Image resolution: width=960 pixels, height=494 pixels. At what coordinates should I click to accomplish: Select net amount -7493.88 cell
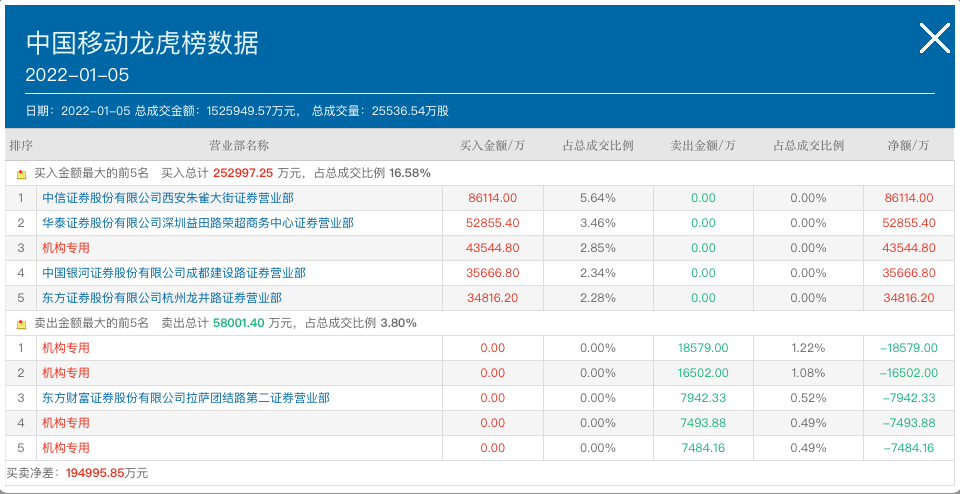tap(909, 423)
